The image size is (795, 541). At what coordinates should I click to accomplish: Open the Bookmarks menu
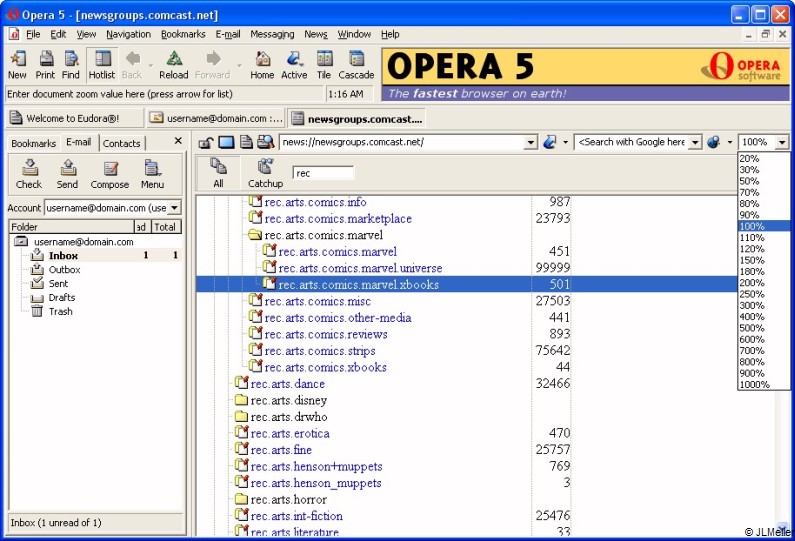point(183,34)
